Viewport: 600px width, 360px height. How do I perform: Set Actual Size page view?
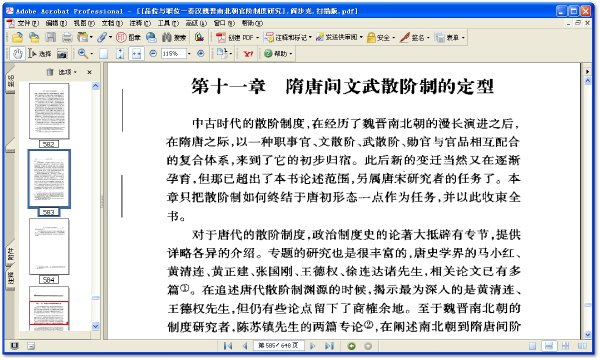click(x=104, y=54)
